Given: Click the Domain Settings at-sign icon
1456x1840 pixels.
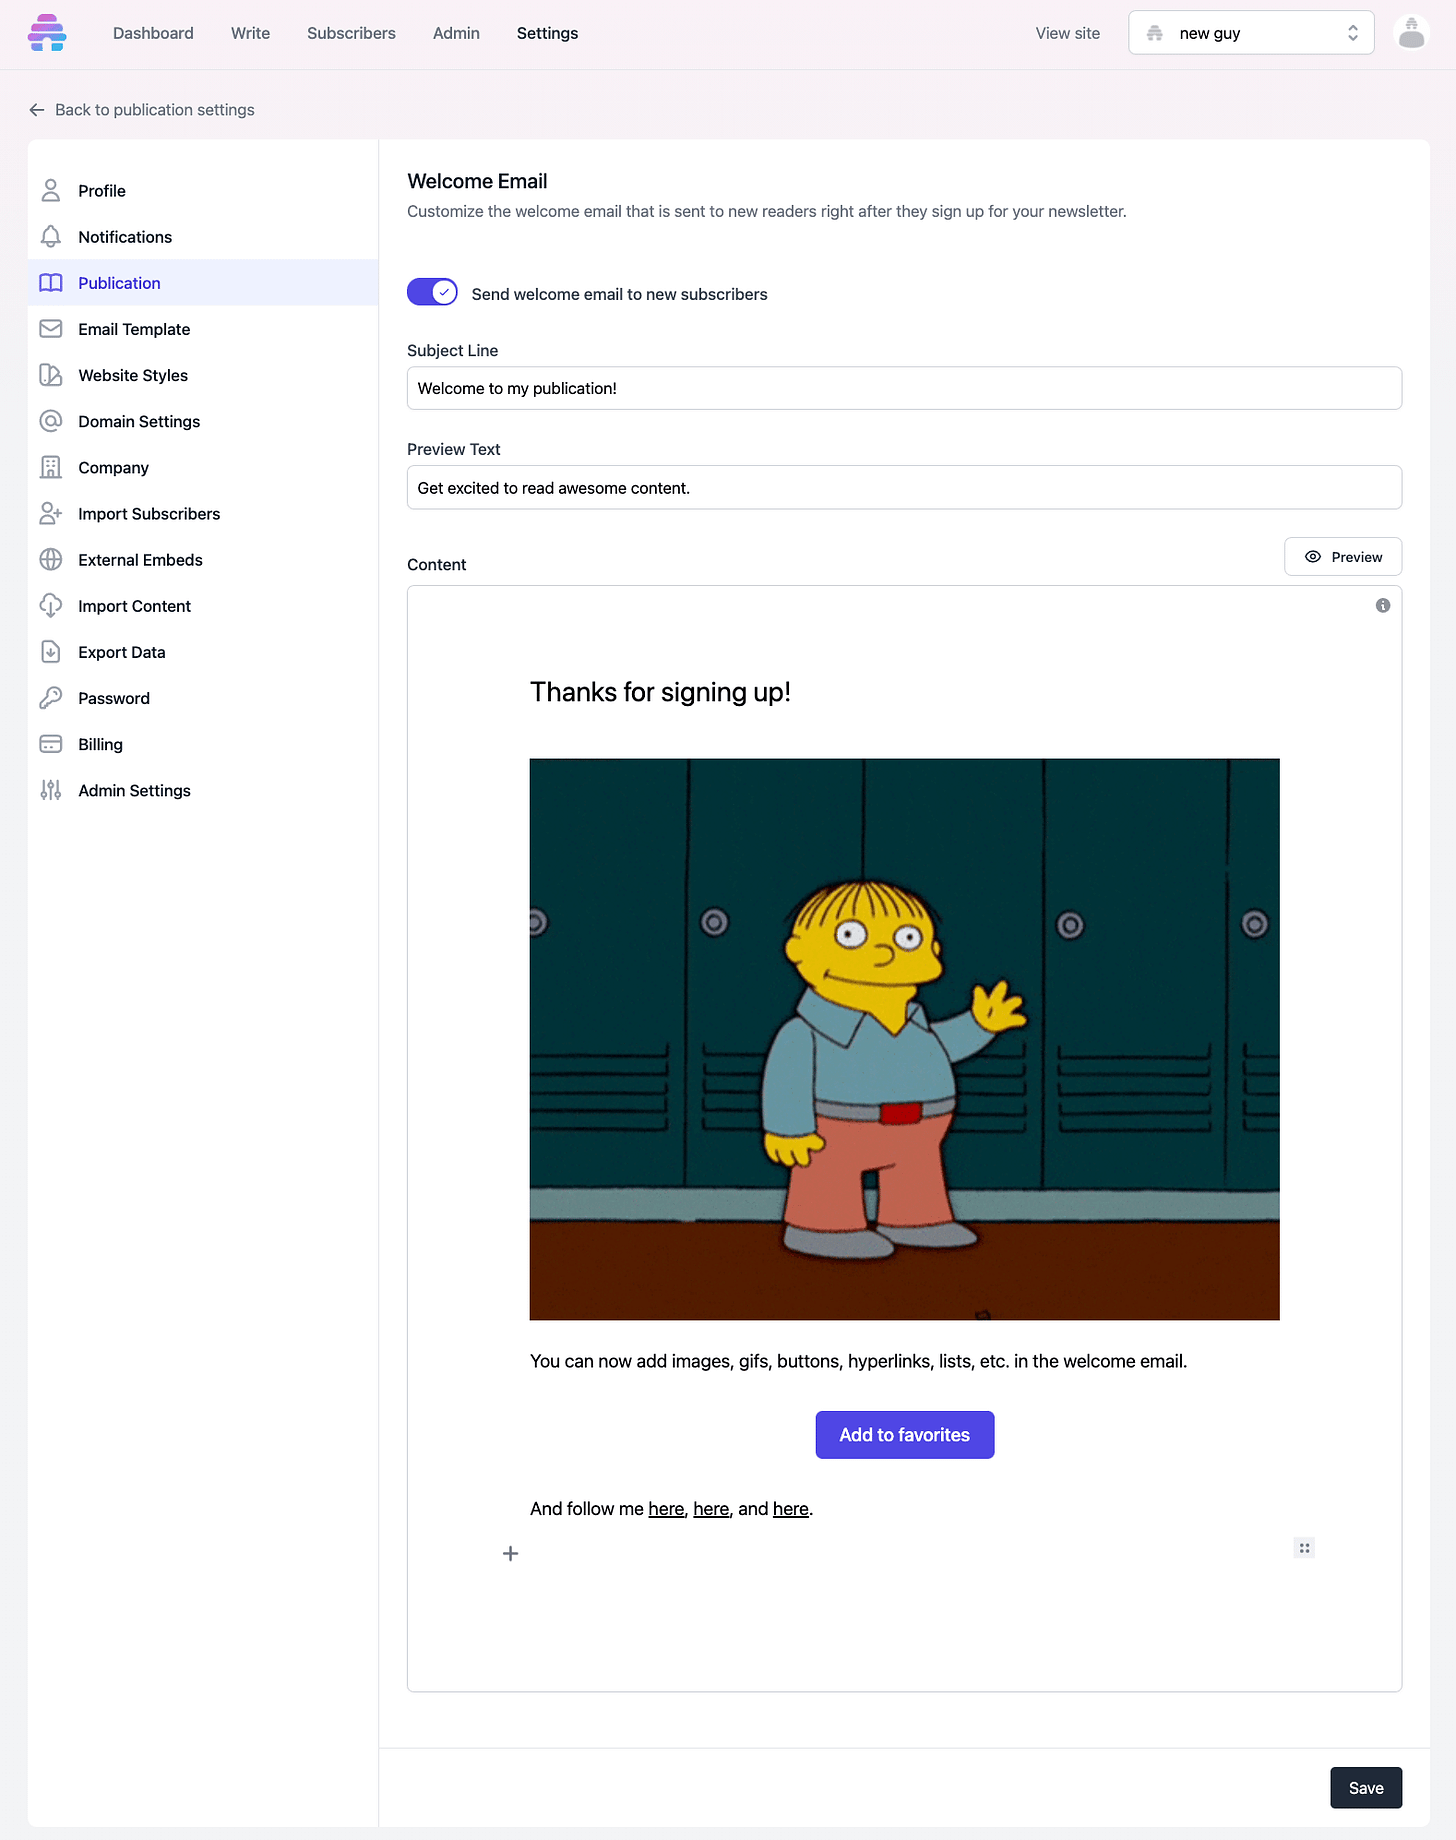Looking at the screenshot, I should 51,421.
